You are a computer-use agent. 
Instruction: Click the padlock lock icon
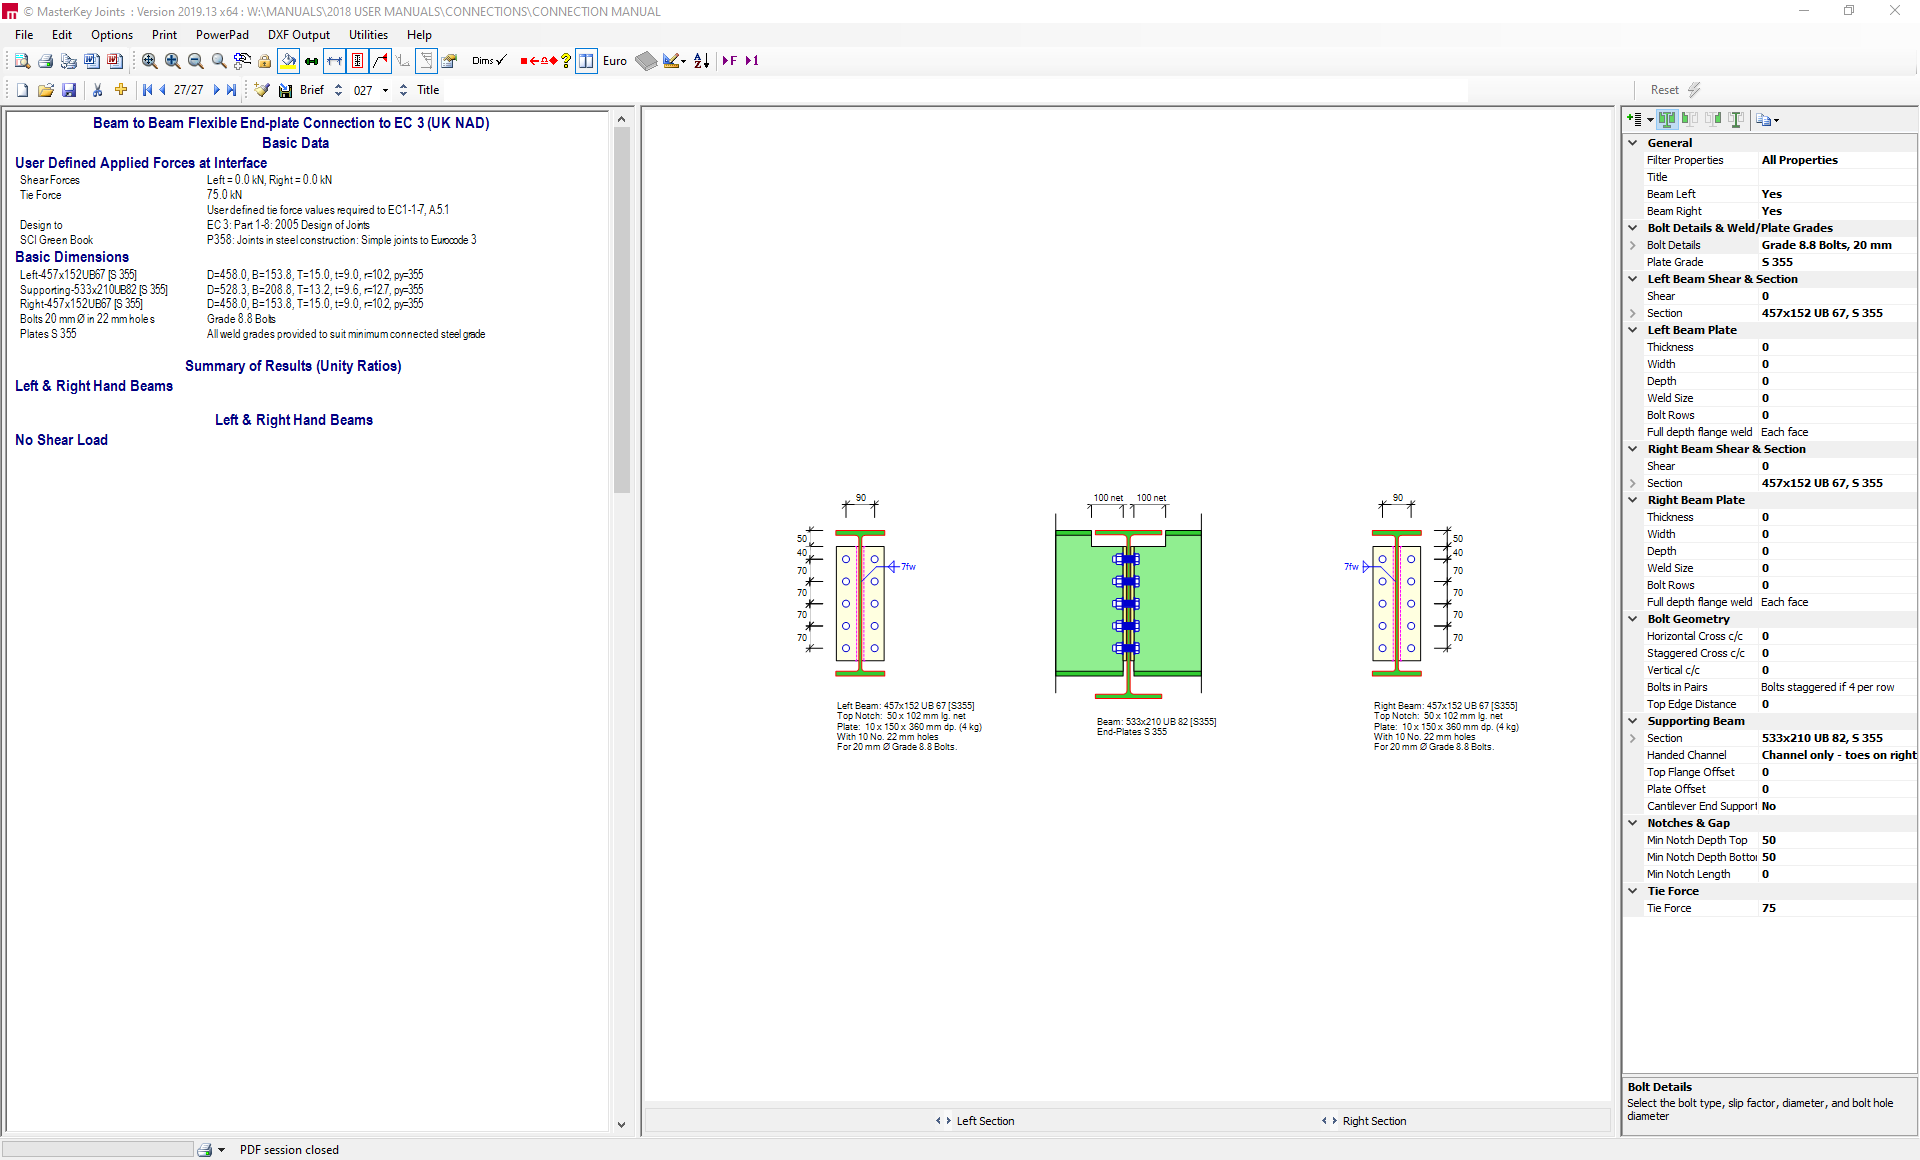point(264,61)
